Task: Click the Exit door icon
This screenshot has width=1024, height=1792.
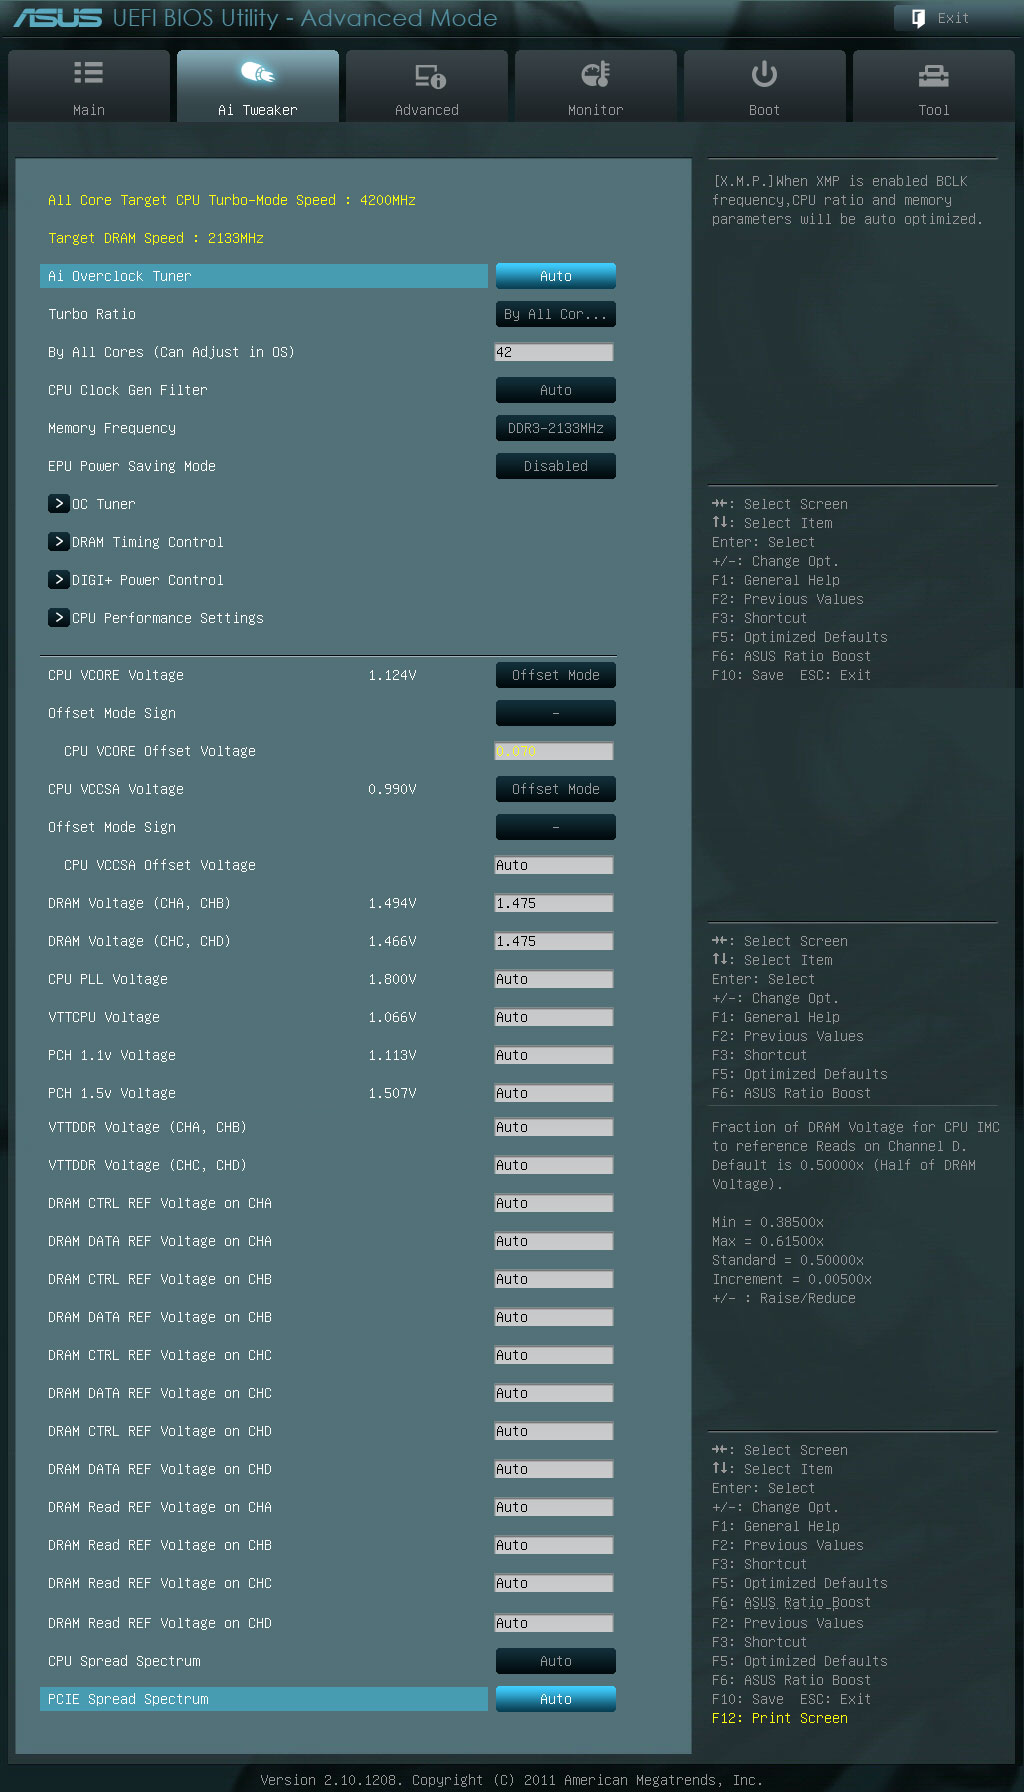Action: point(918,18)
